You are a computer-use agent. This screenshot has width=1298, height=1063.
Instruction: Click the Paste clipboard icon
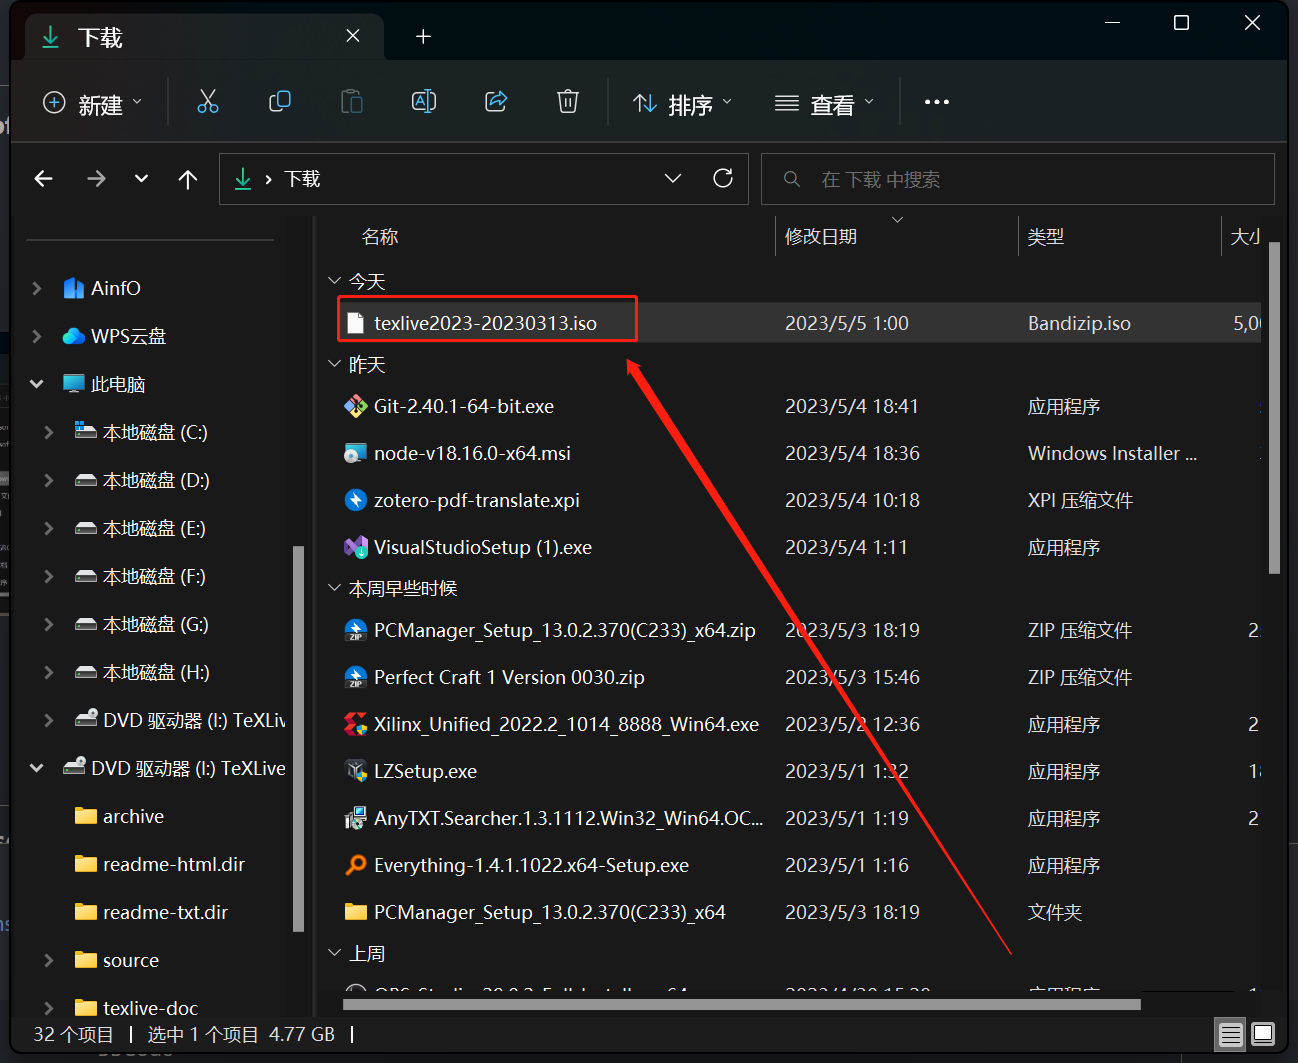(352, 102)
